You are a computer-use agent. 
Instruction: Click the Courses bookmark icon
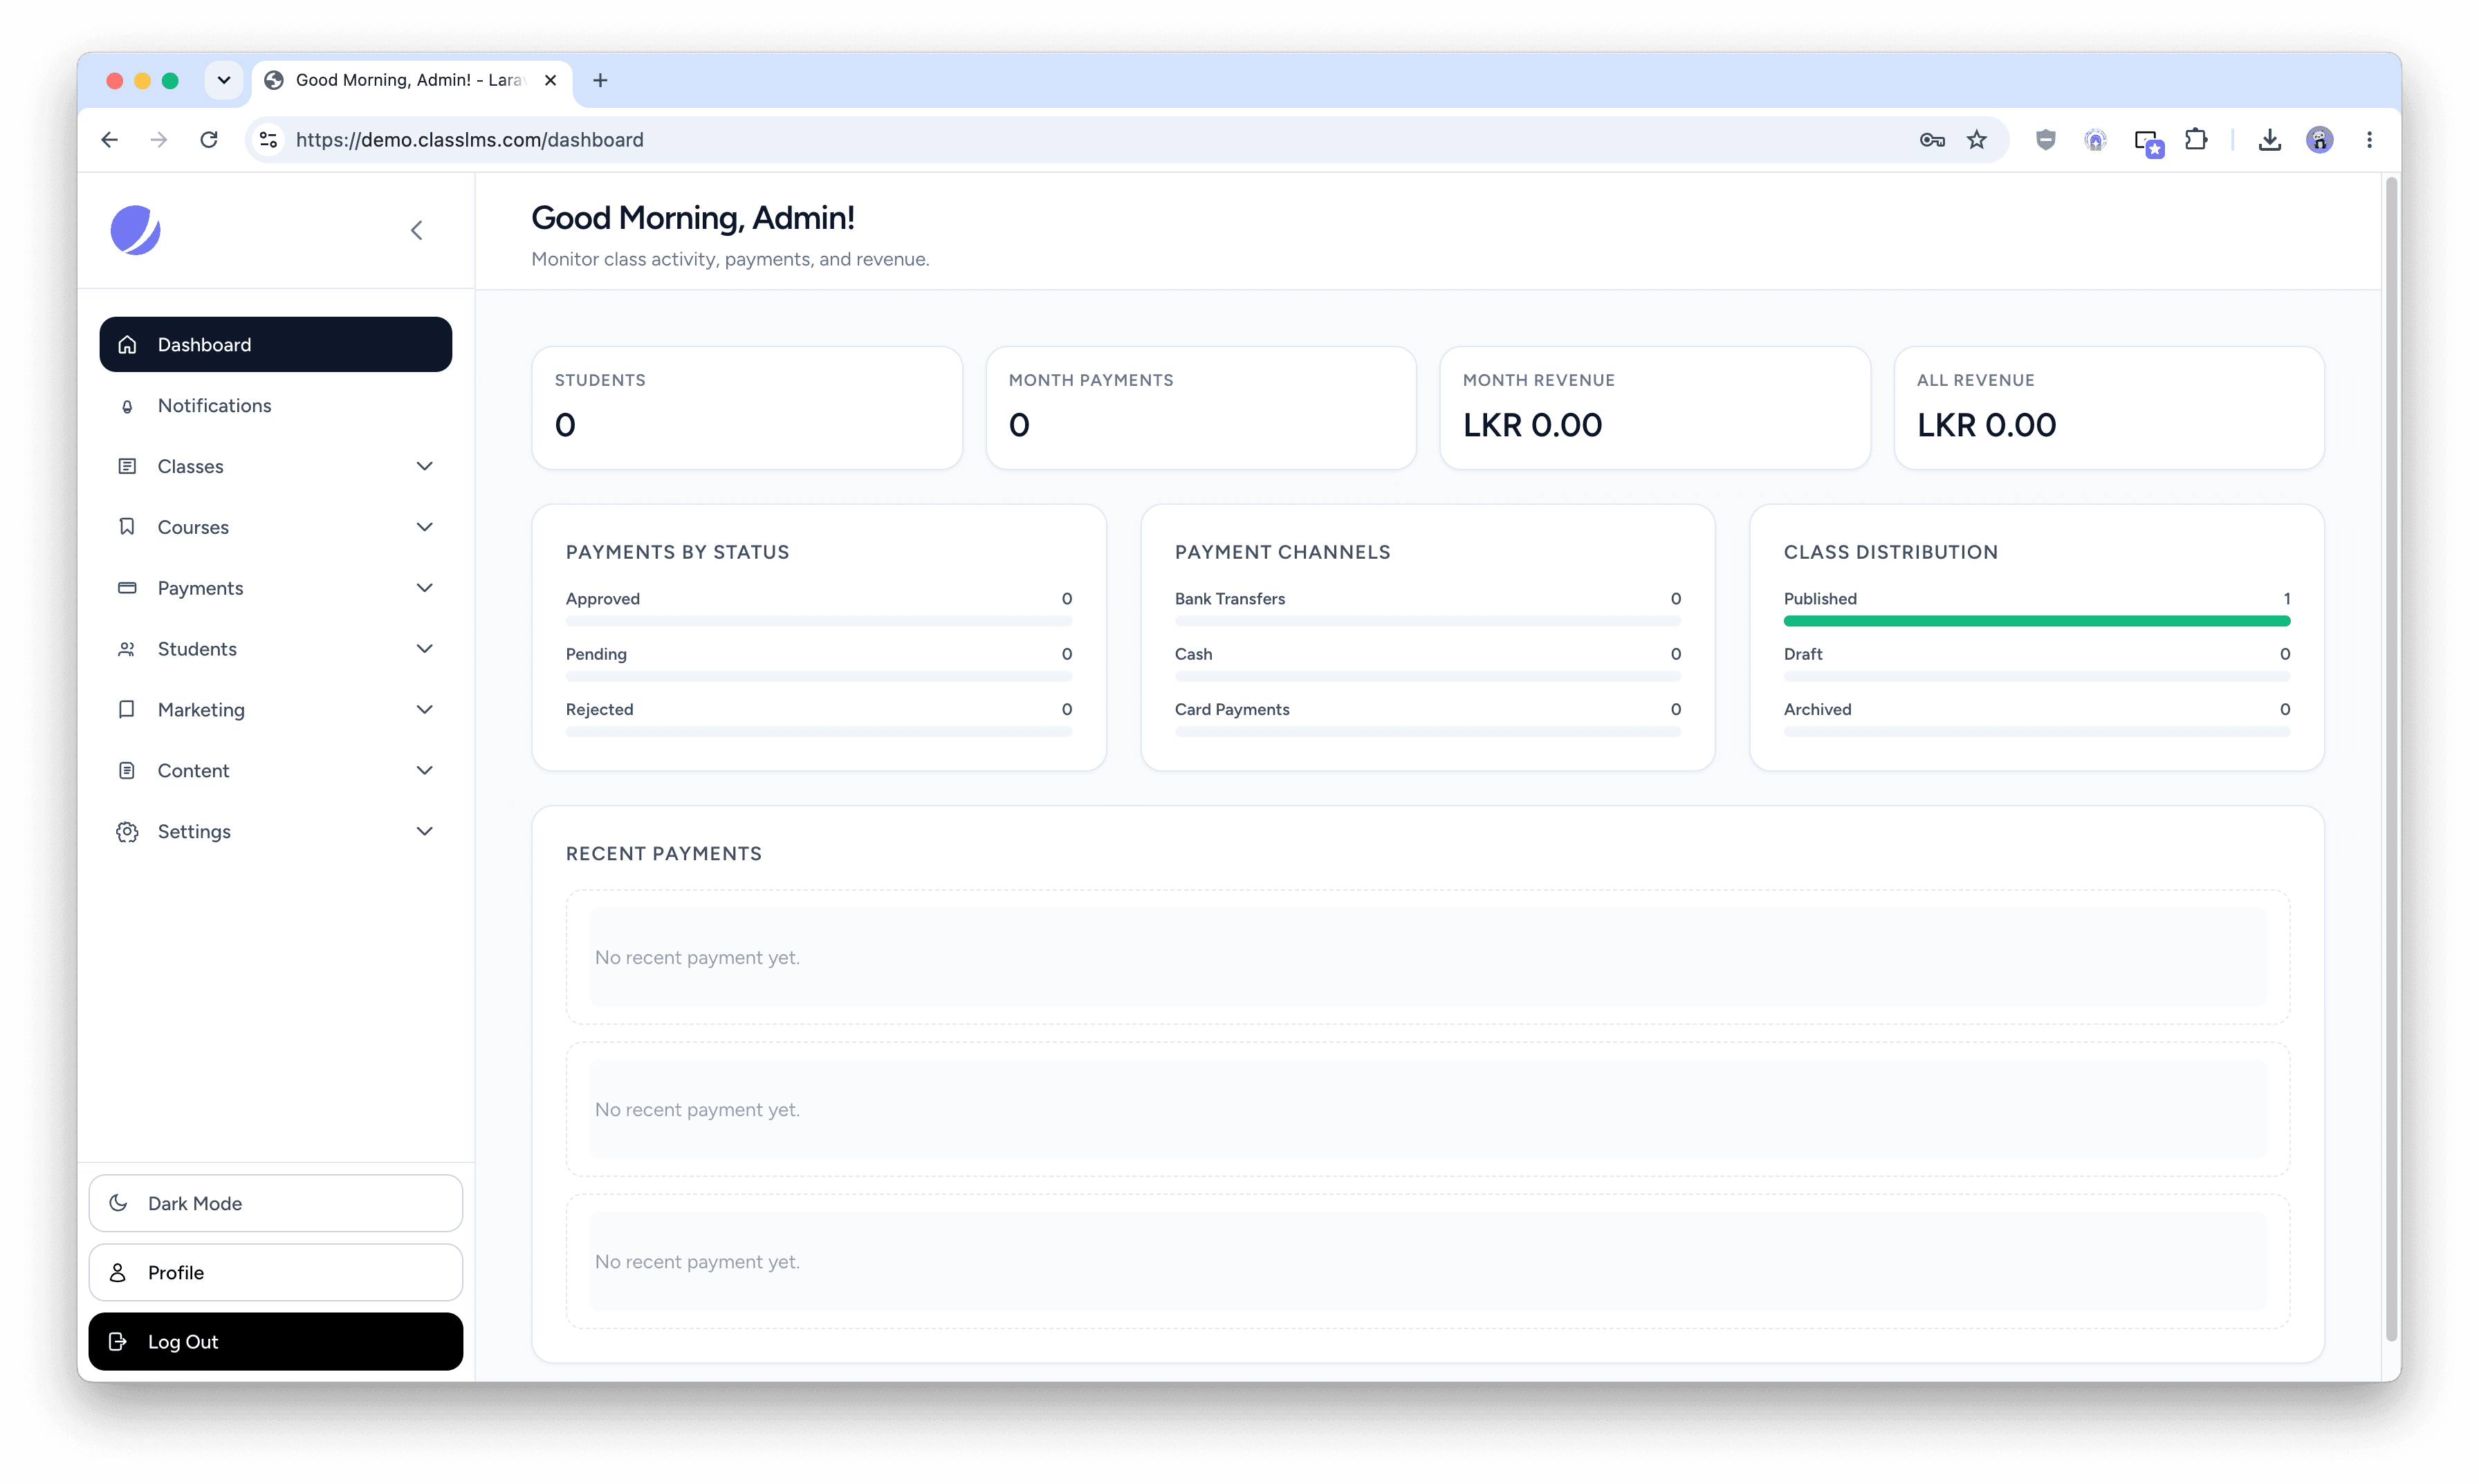127,527
